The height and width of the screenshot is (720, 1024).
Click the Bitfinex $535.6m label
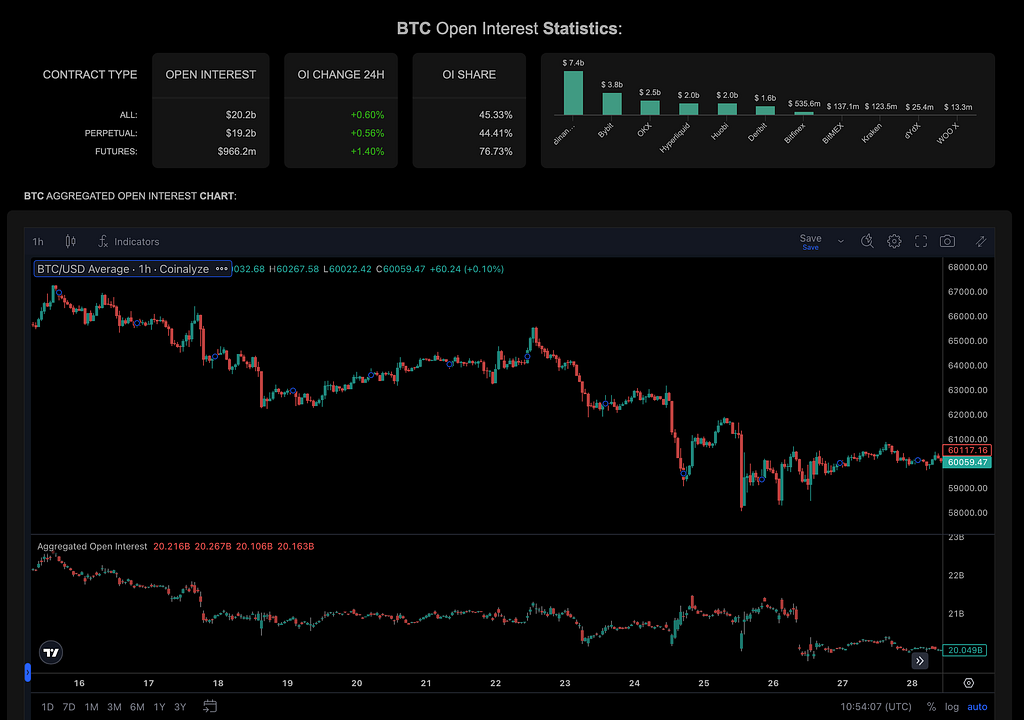pos(804,103)
